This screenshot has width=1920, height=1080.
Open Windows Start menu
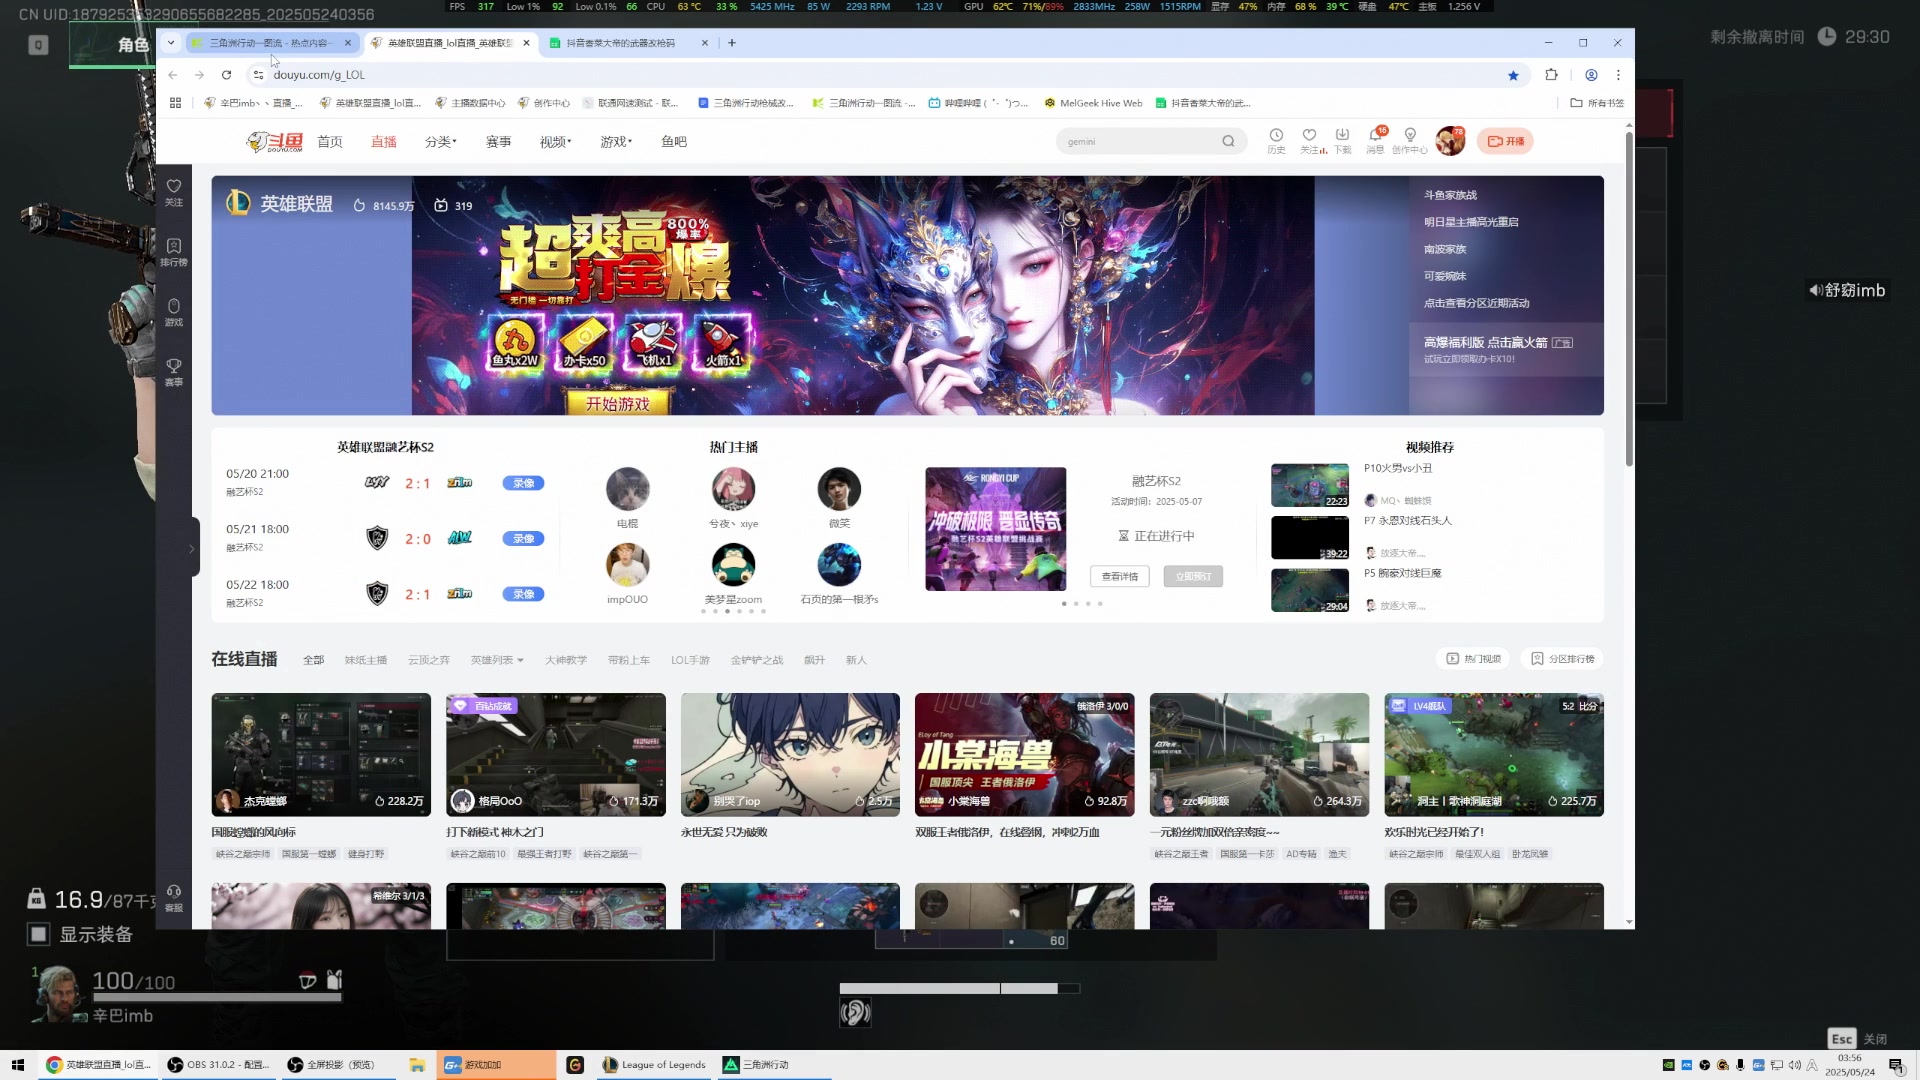point(18,1065)
